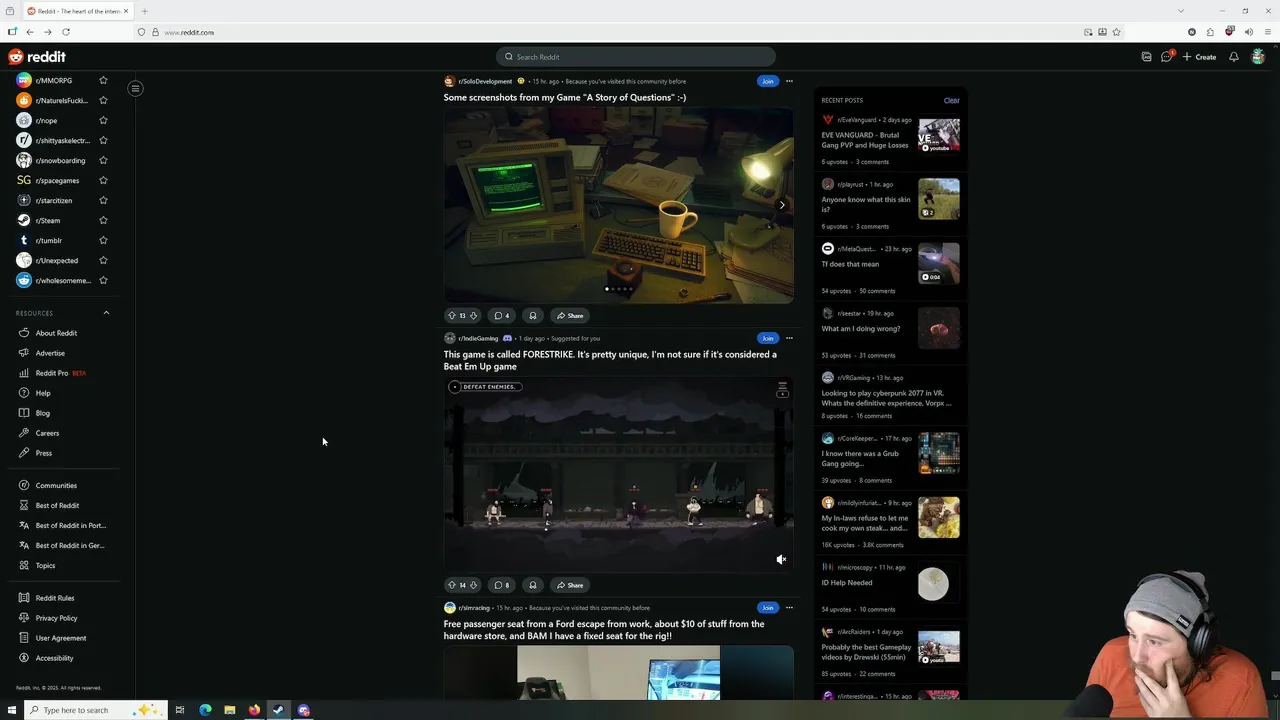Image resolution: width=1280 pixels, height=720 pixels.
Task: Open Communities in sidebar
Action: [56, 485]
